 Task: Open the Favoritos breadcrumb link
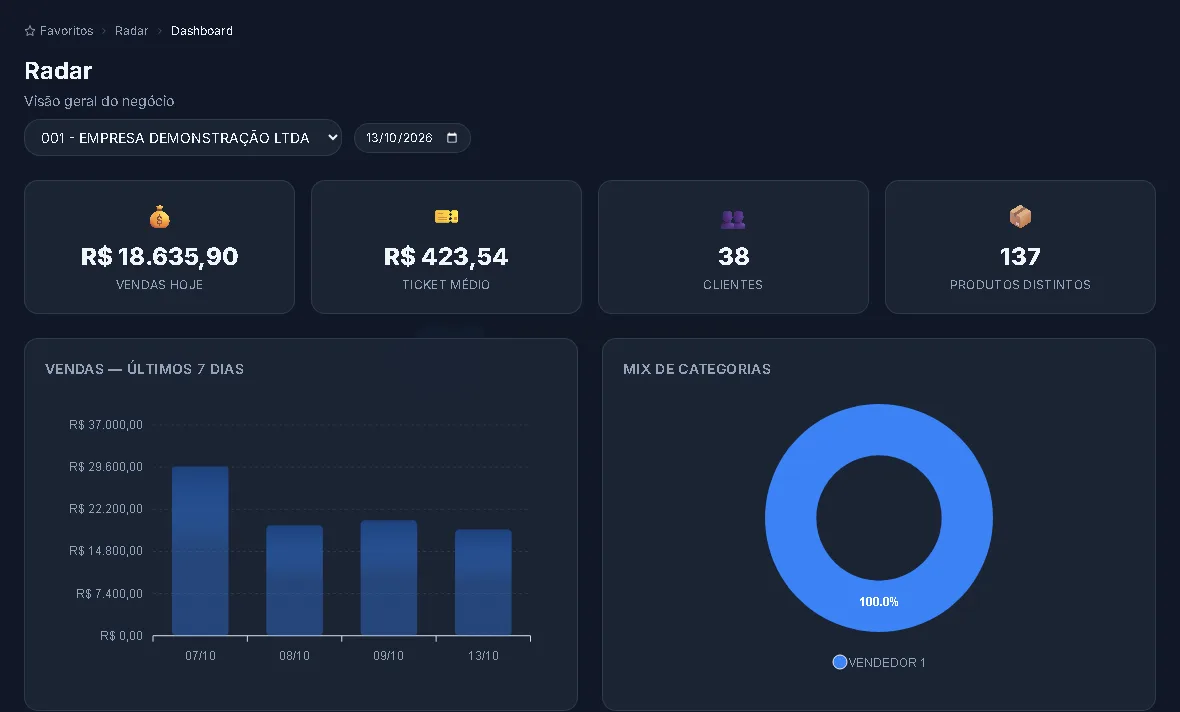(66, 31)
